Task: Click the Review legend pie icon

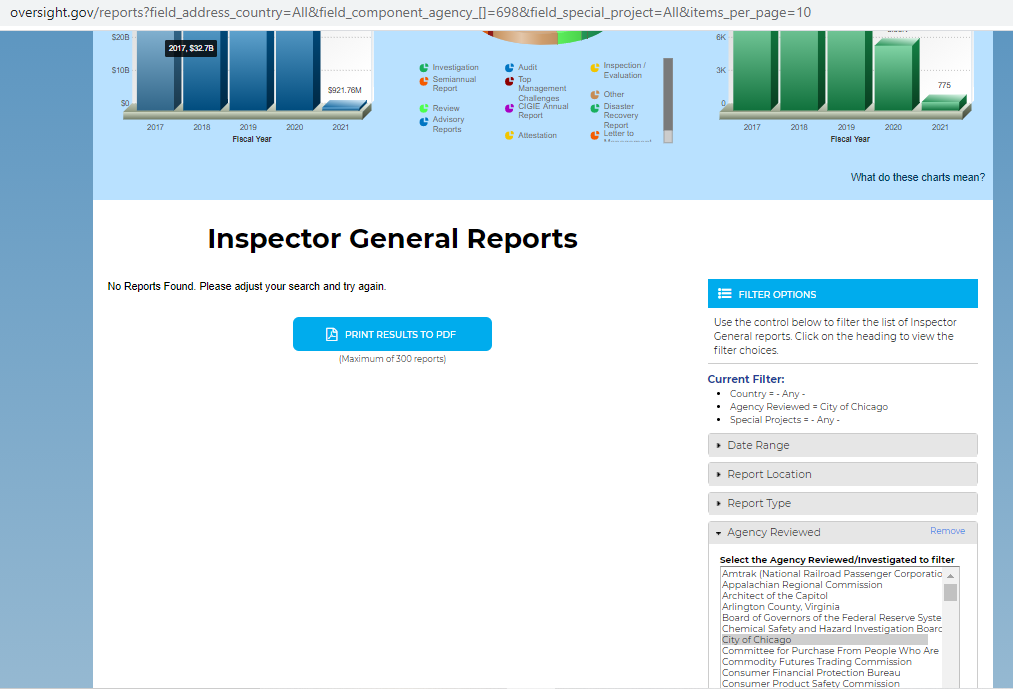Action: click(424, 109)
